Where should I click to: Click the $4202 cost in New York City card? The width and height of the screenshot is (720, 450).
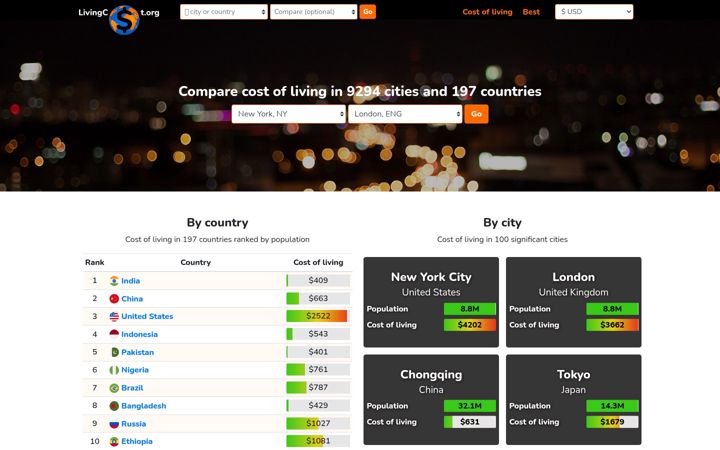pos(469,325)
